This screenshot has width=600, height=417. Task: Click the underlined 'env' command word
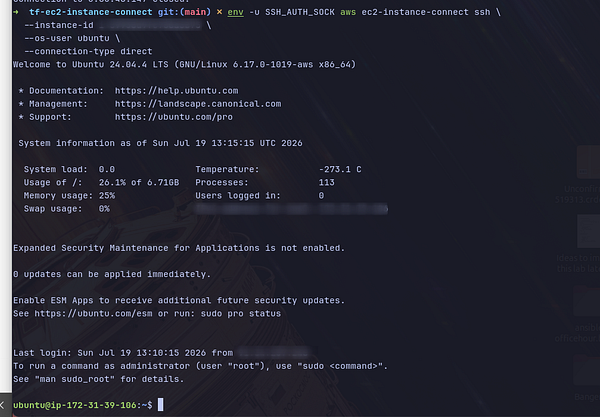coord(235,12)
